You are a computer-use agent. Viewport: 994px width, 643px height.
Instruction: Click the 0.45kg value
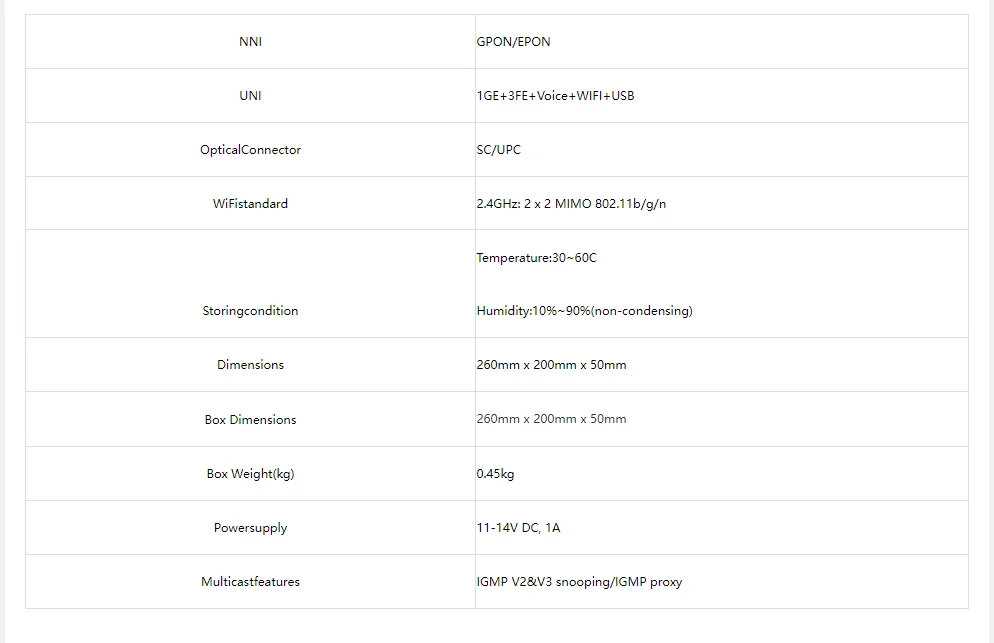click(x=496, y=474)
